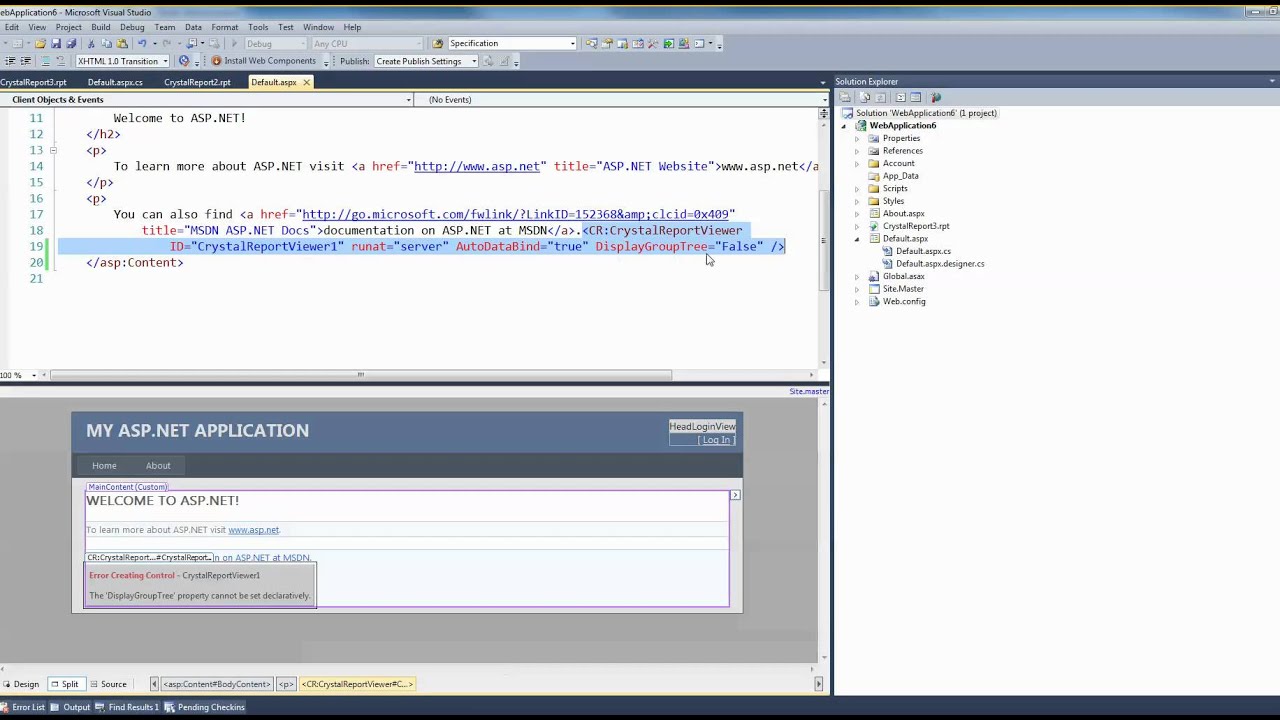Click the Open File toolbar icon

40,44
